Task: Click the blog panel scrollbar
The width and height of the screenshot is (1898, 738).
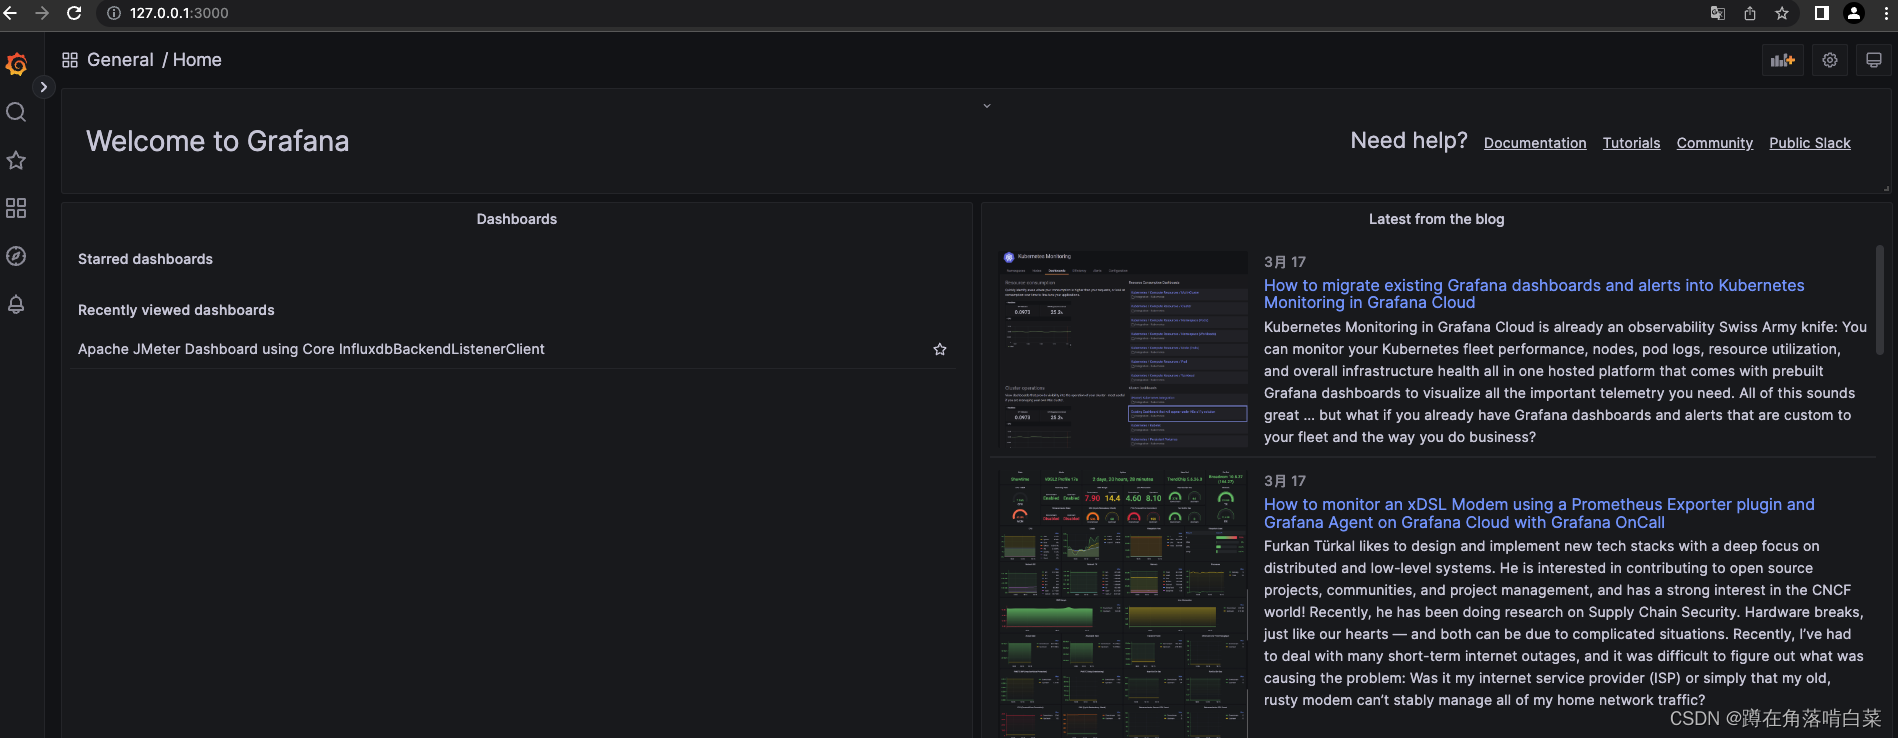Action: pyautogui.click(x=1880, y=300)
